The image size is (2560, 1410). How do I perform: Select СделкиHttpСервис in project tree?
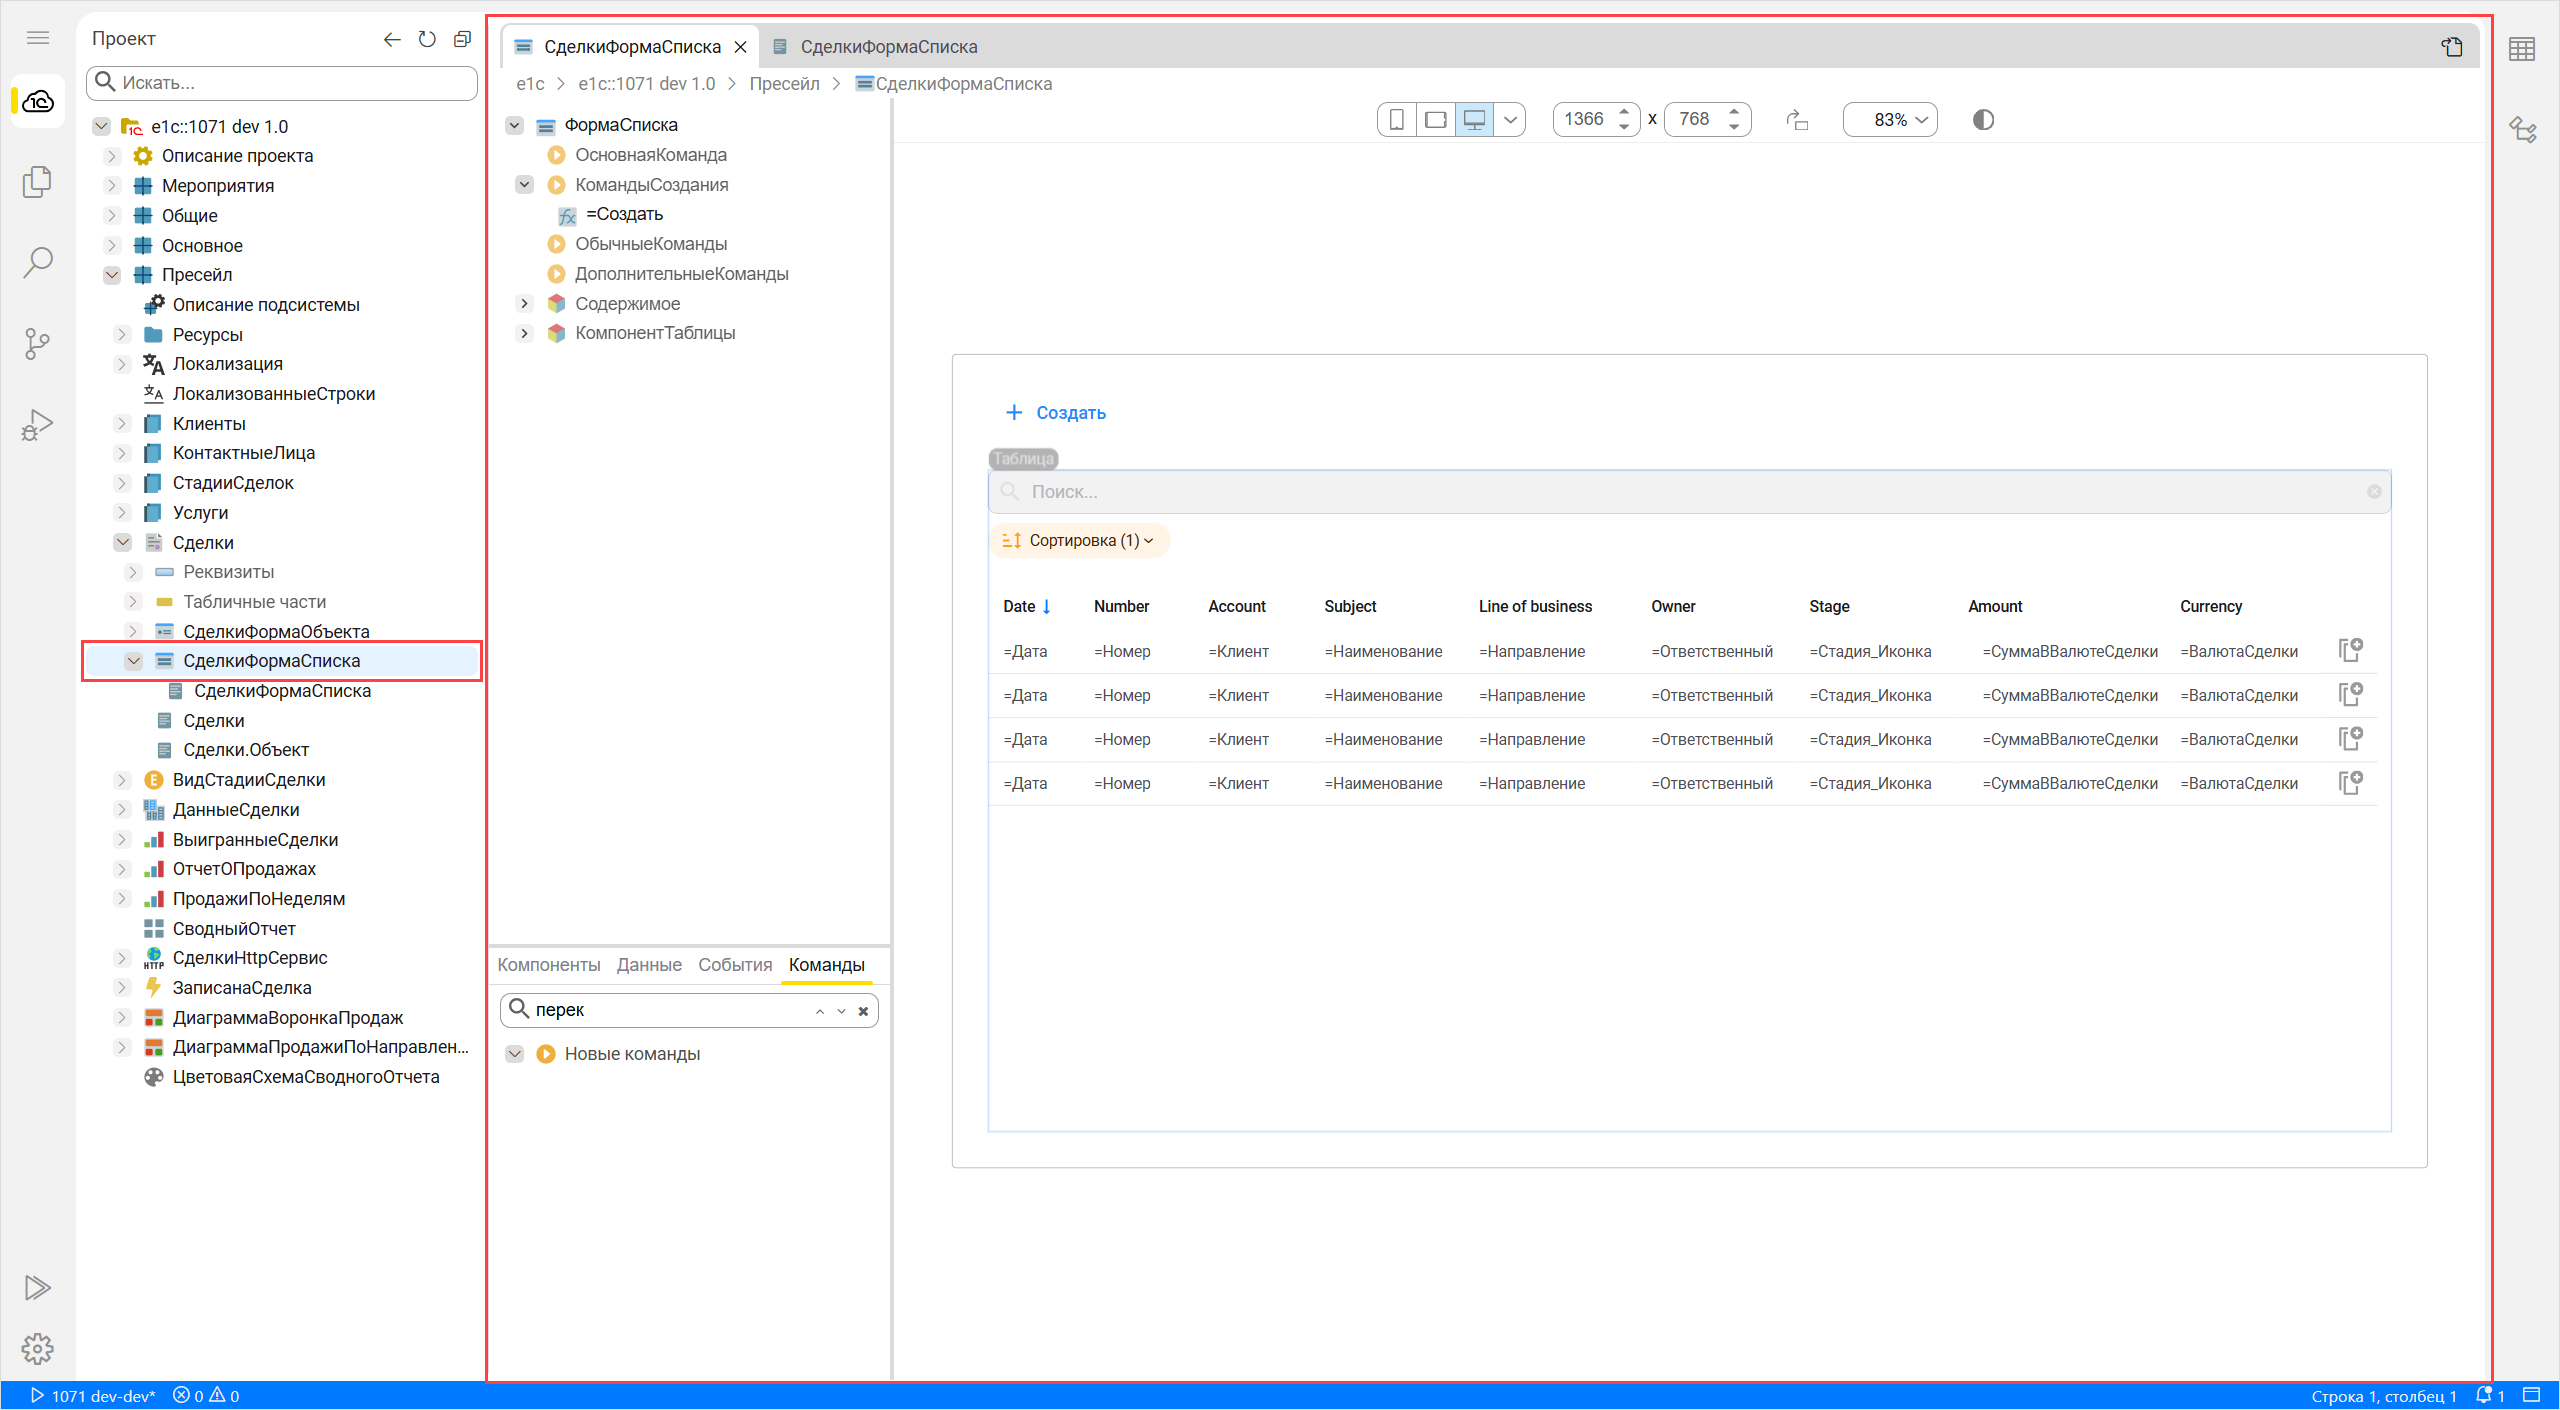[x=250, y=958]
